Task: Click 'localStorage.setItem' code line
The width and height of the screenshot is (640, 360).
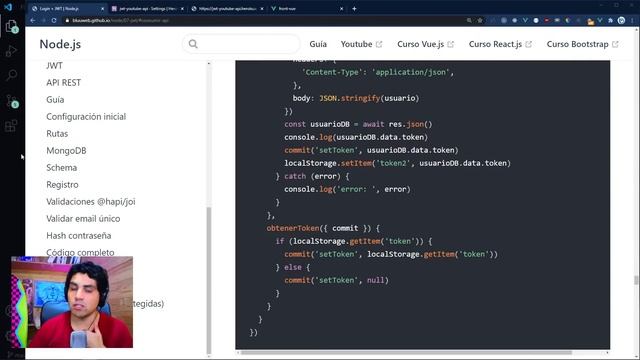Action: coord(397,163)
